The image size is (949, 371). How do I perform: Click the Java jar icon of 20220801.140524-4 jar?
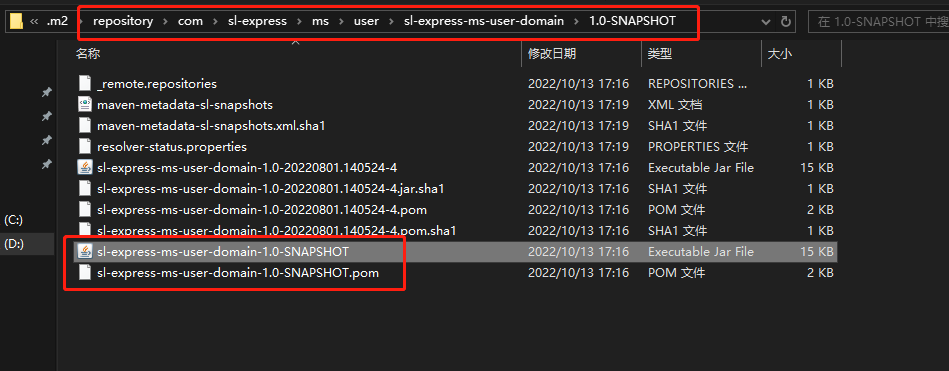(x=85, y=168)
